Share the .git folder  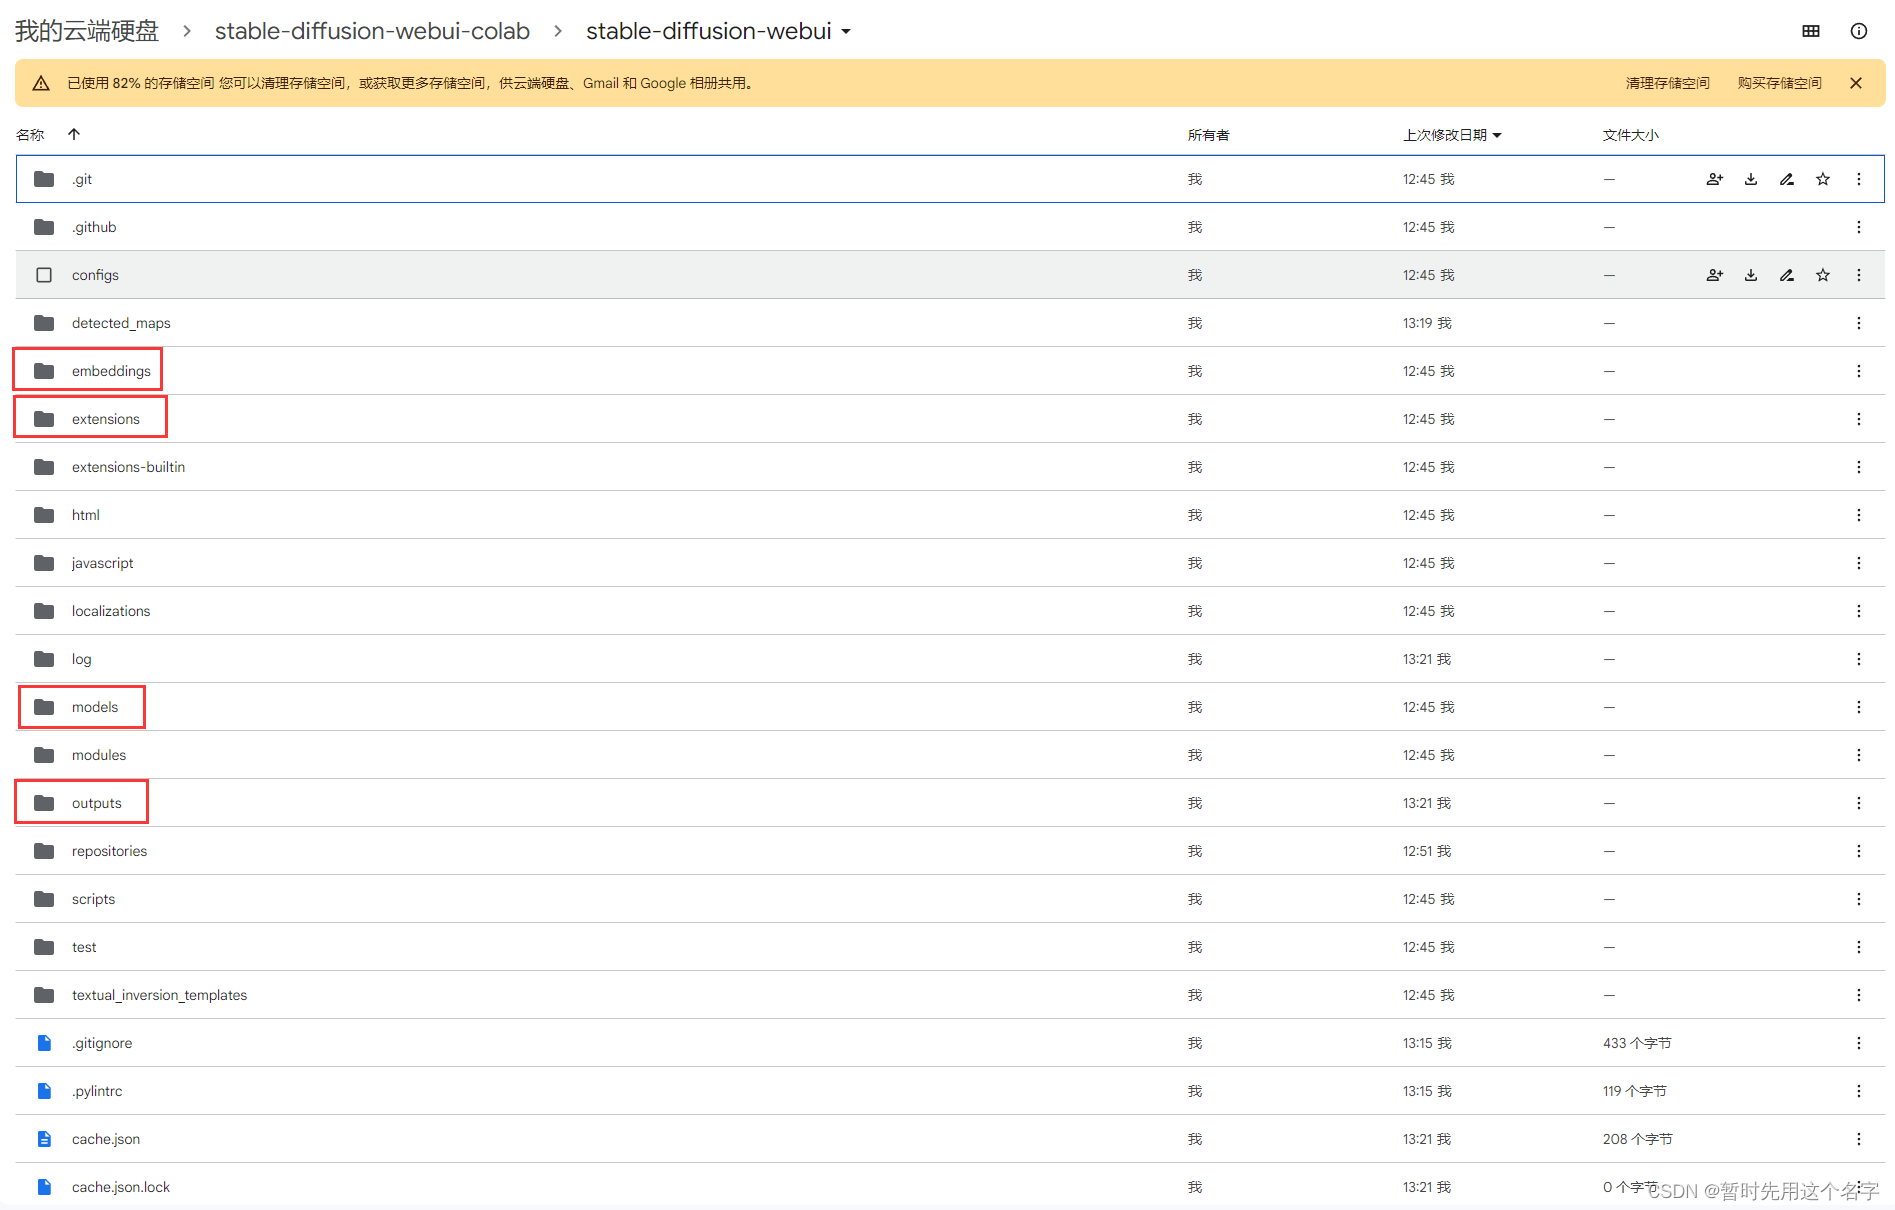point(1714,179)
